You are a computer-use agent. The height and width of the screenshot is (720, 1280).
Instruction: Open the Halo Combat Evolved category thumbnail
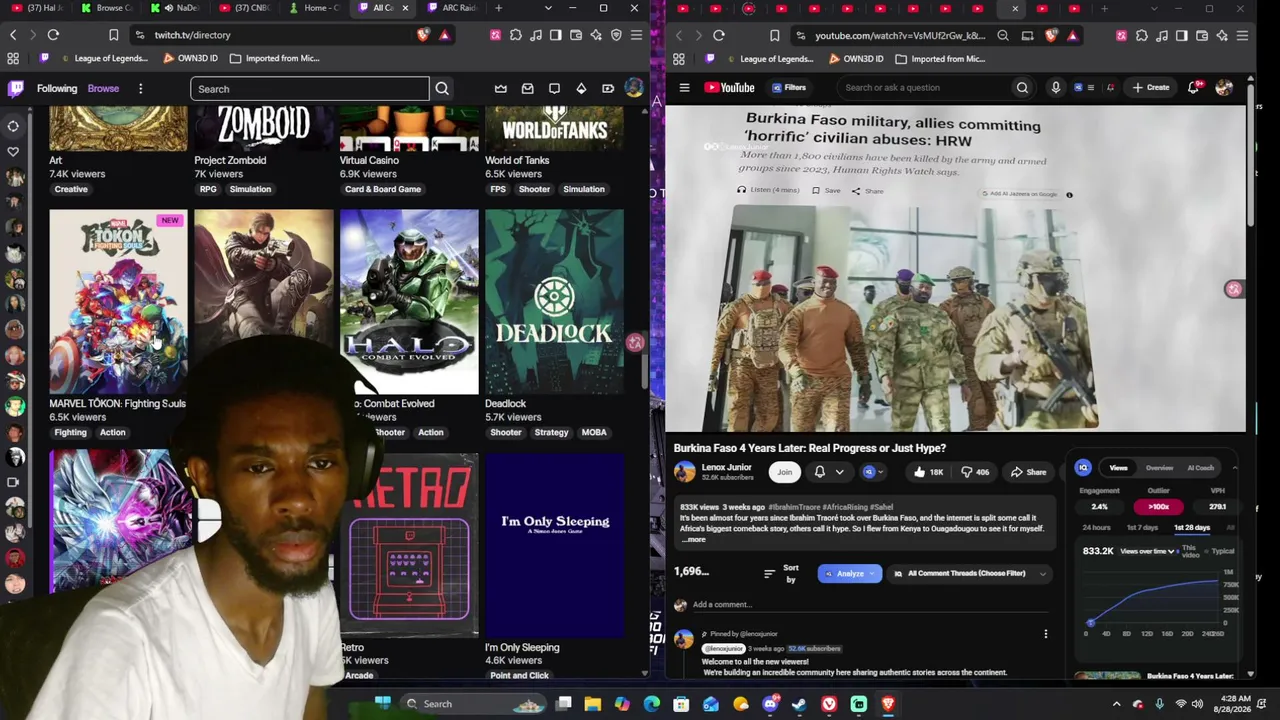(x=409, y=302)
